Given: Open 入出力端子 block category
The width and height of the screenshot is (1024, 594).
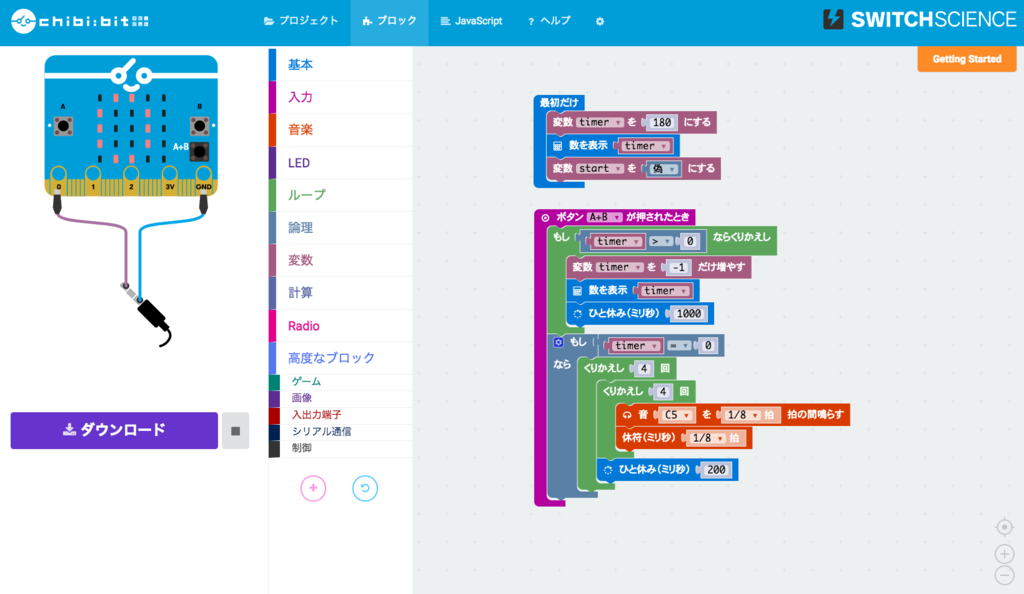Looking at the screenshot, I should pyautogui.click(x=341, y=415).
